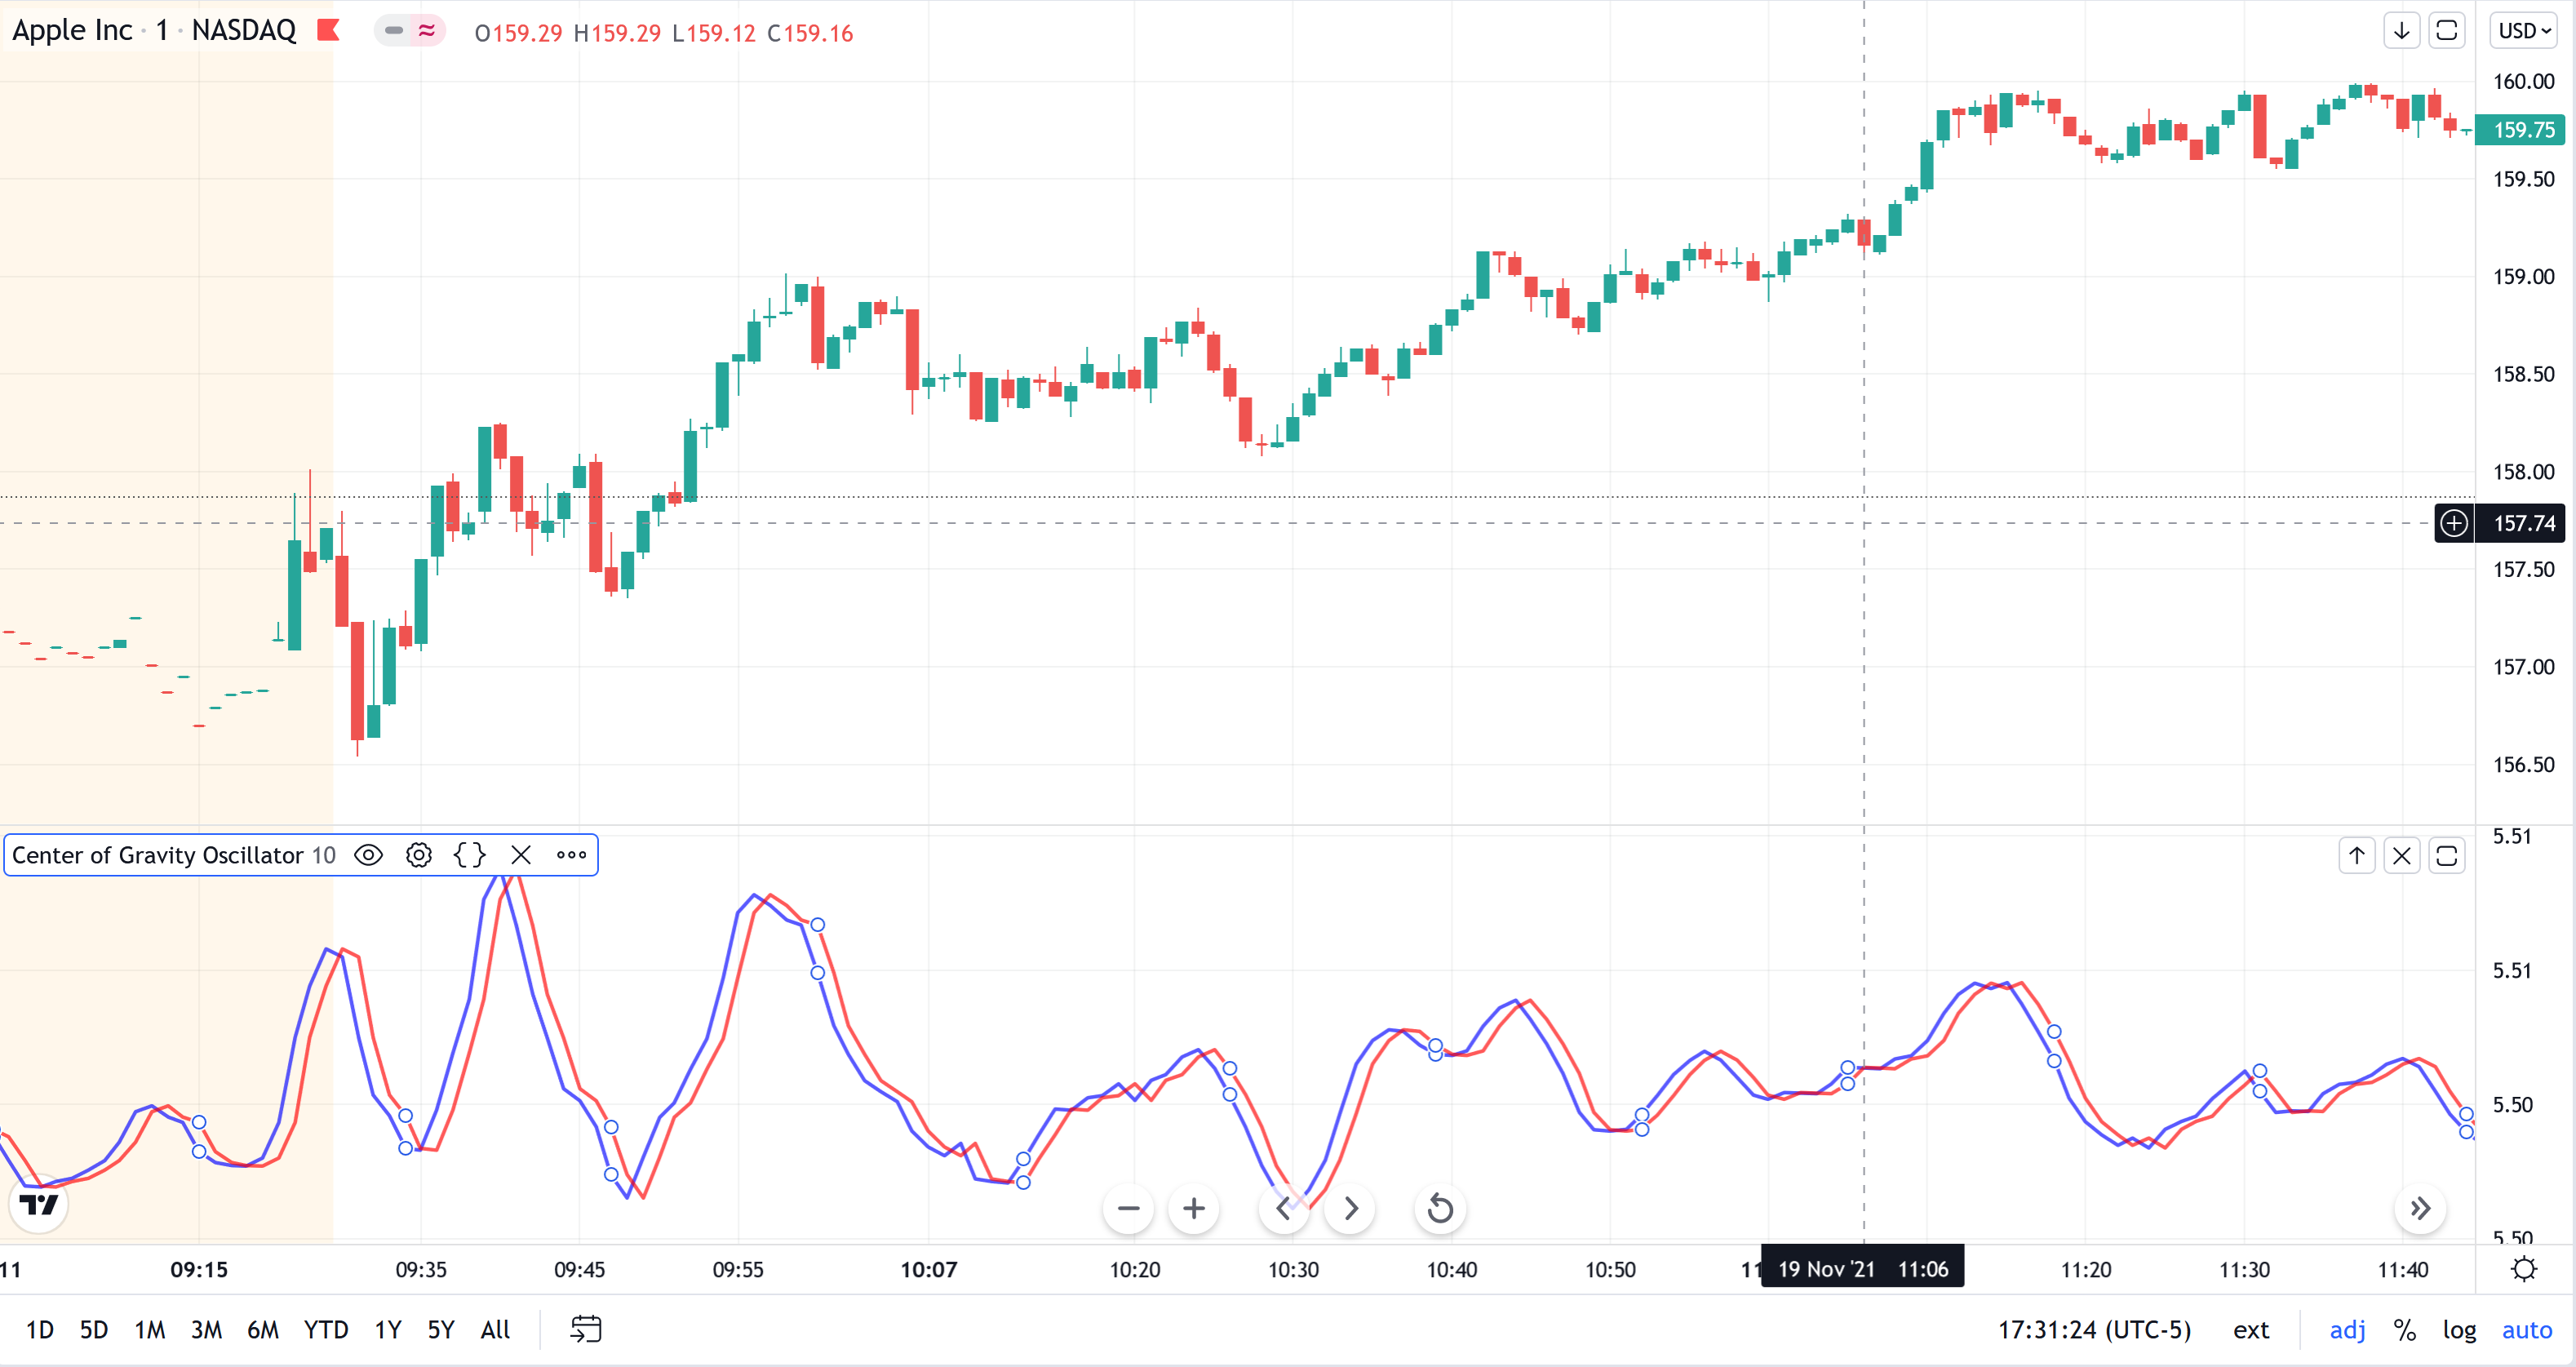The image size is (2576, 1367).
Task: Click the close value C159.16
Action: pos(810,33)
